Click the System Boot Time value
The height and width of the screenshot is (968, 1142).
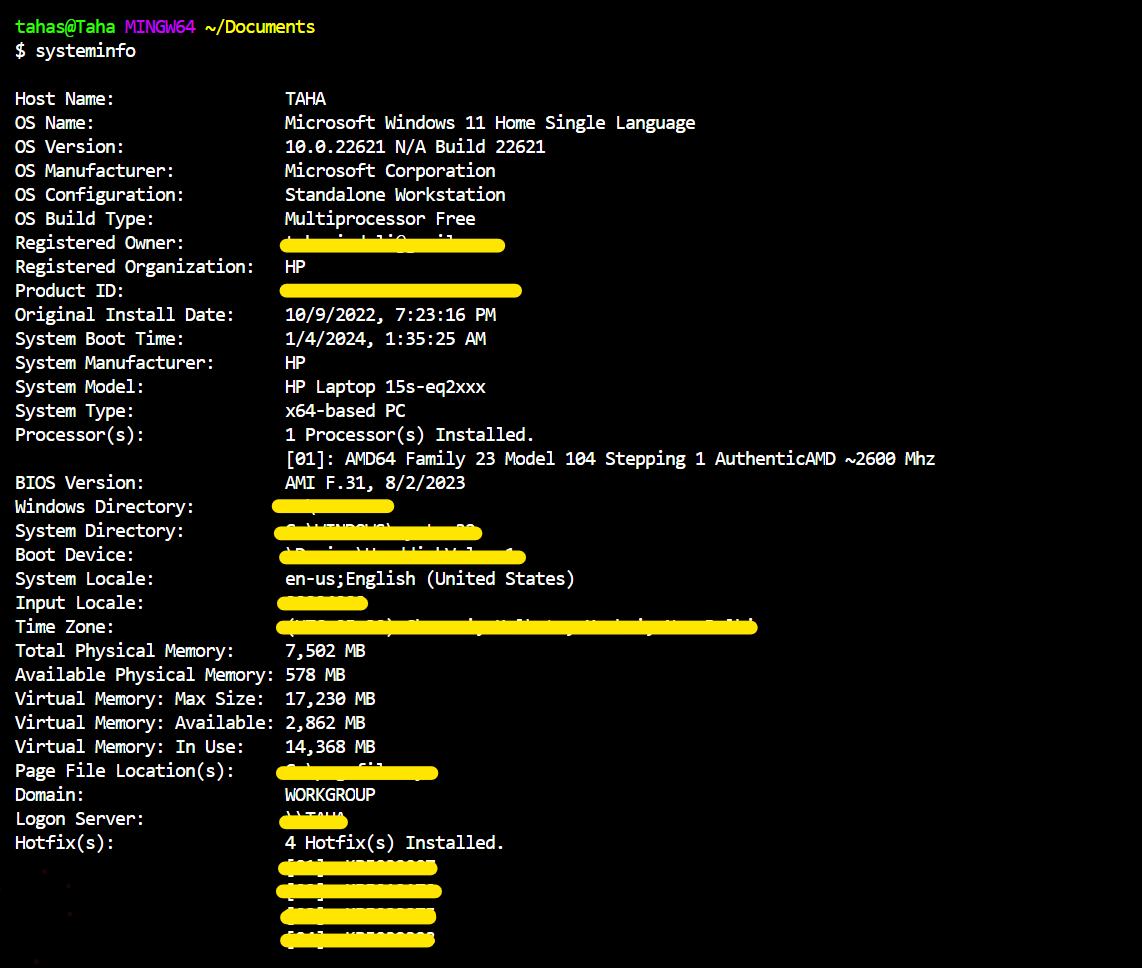click(385, 339)
